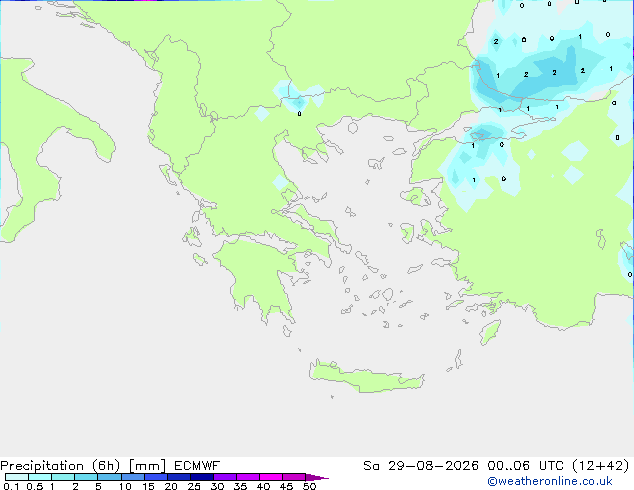Screen dimensions: 634x490
Task: Click the 0.1–0.5 mm palest legend swatch
Action: 17,477
